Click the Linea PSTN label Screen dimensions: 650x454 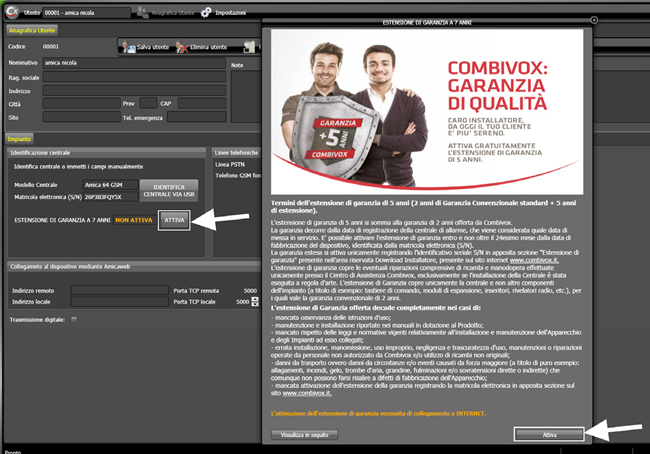pos(230,165)
